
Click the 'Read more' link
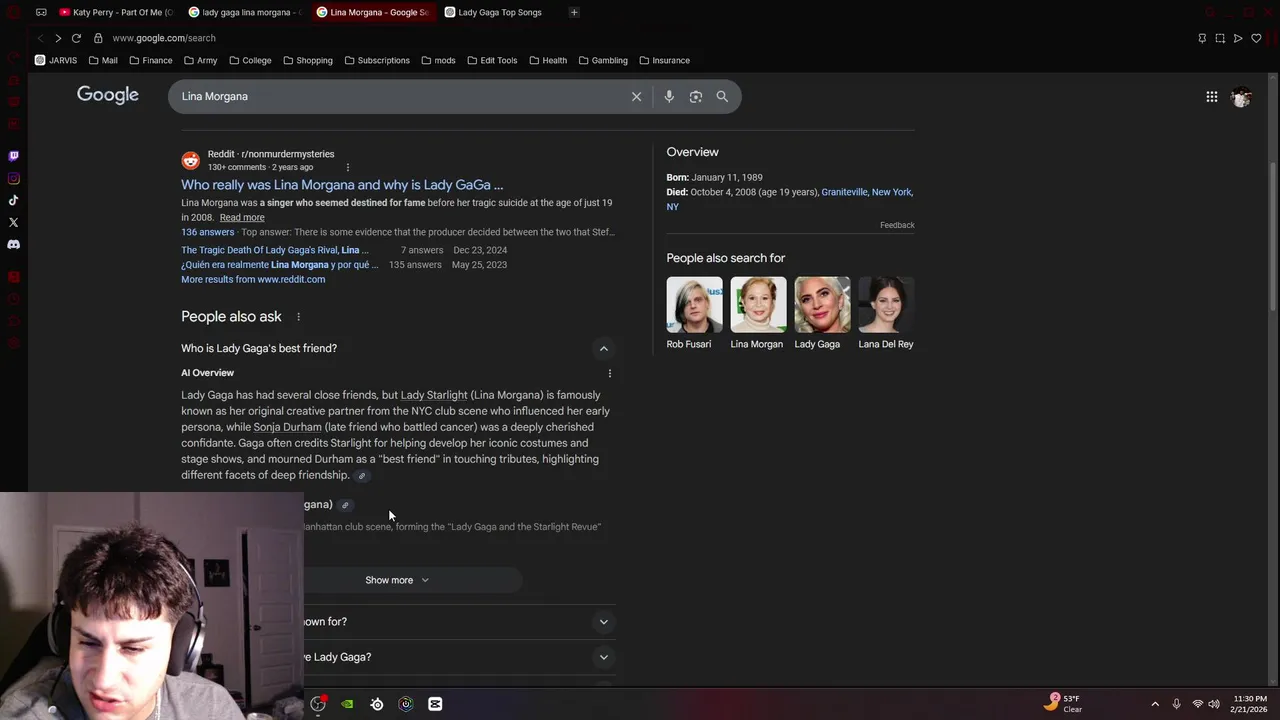click(x=242, y=218)
